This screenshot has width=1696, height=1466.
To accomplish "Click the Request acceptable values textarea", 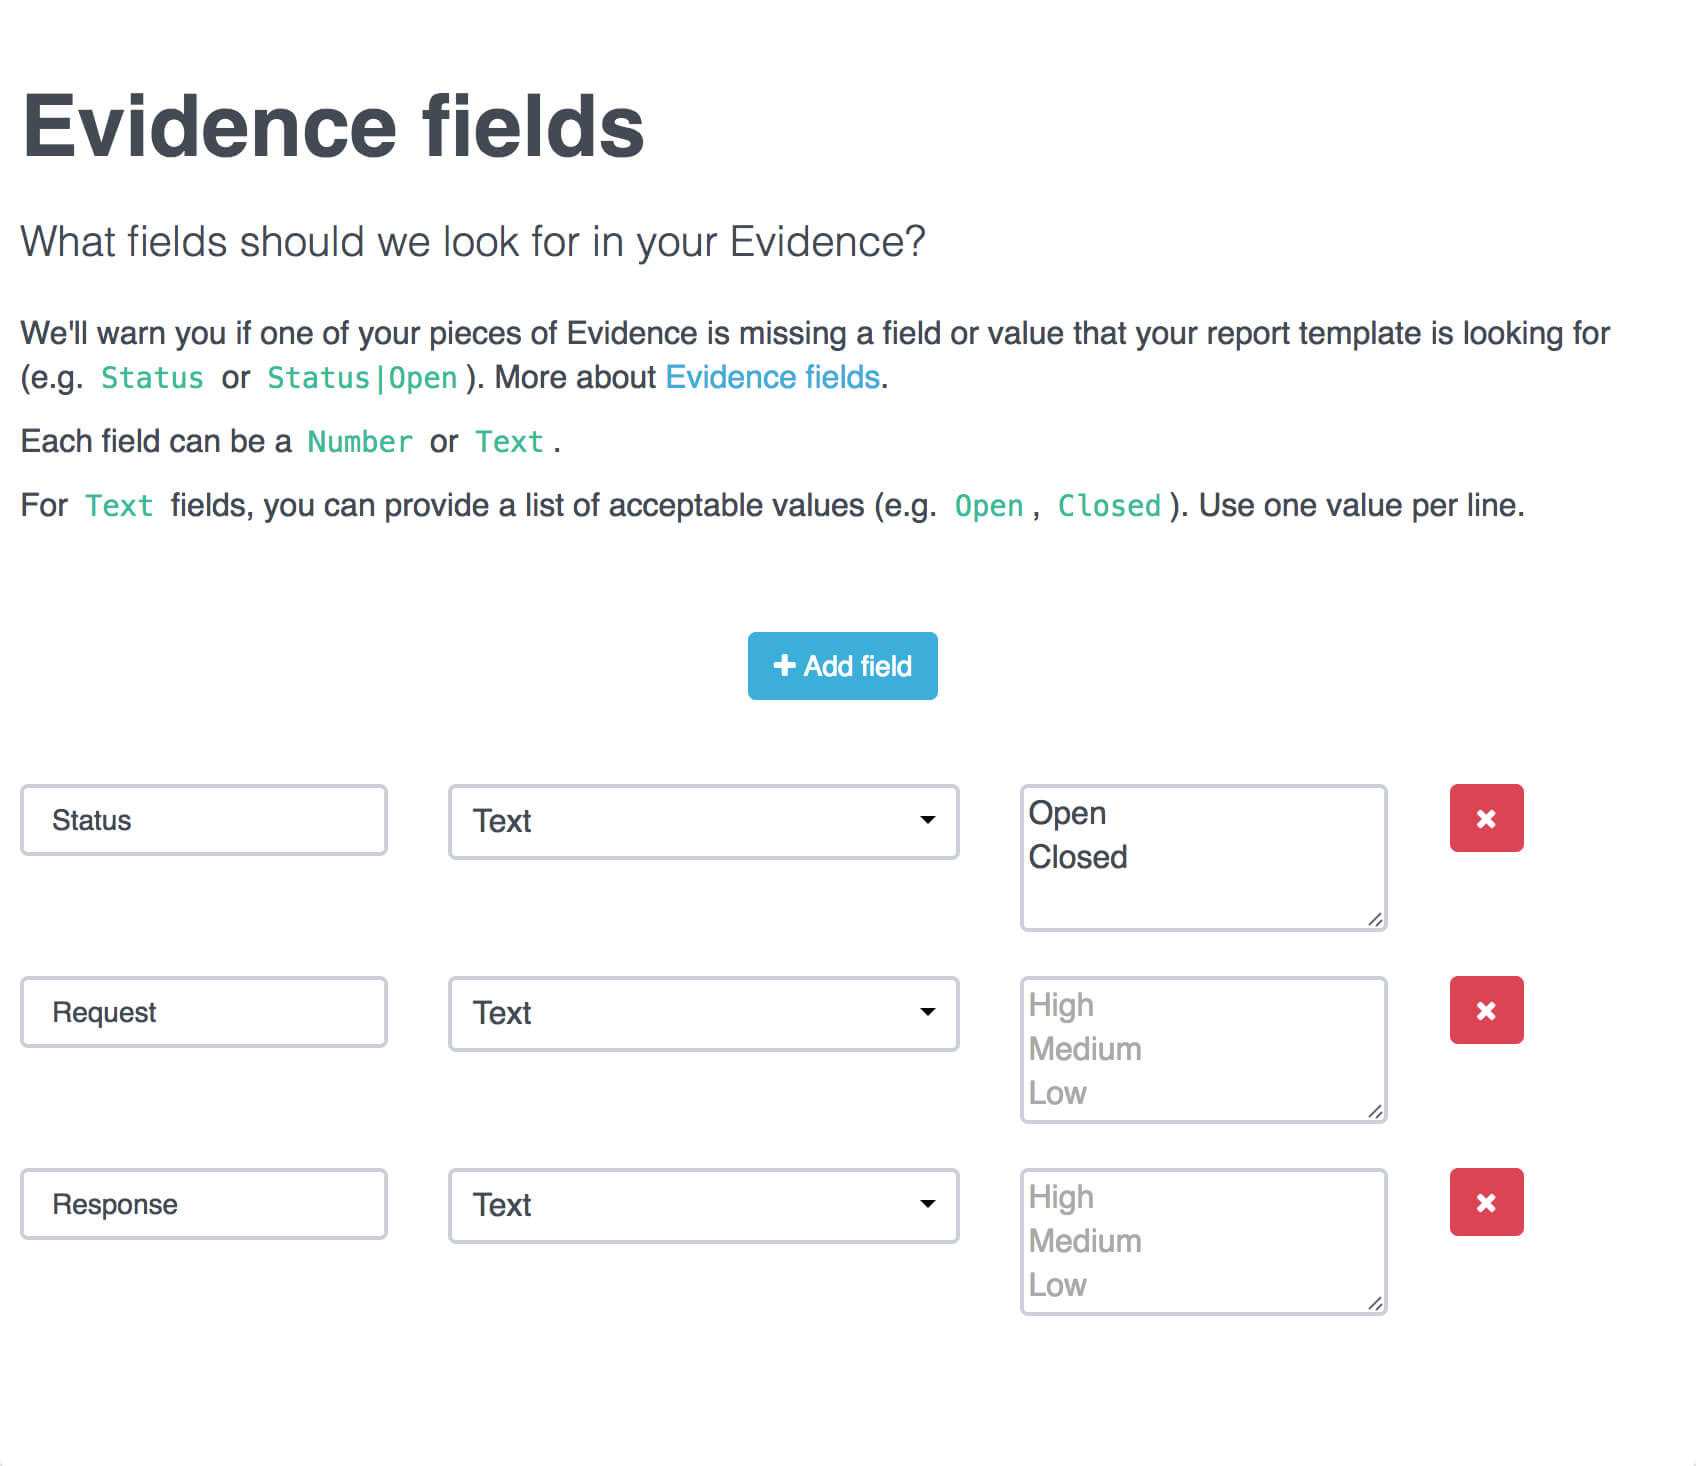I will click(1203, 1050).
